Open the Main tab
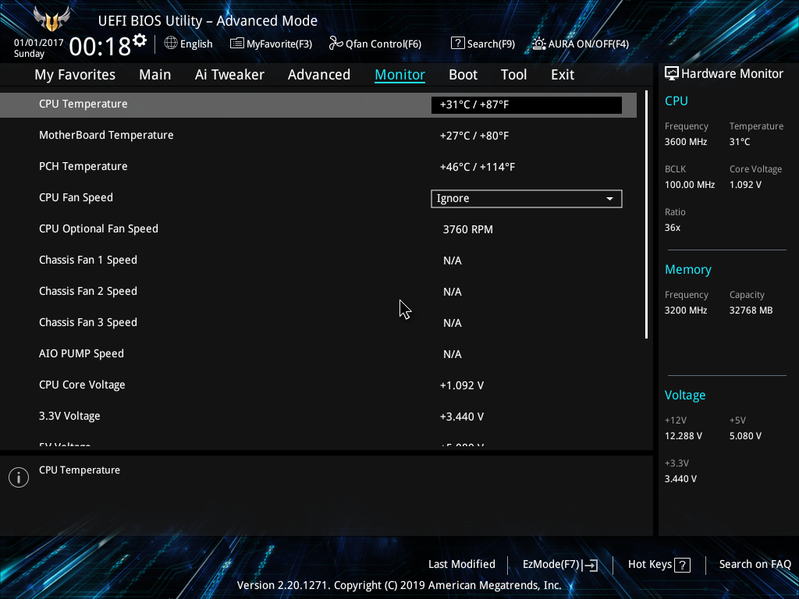Viewport: 799px width, 599px height. [155, 74]
